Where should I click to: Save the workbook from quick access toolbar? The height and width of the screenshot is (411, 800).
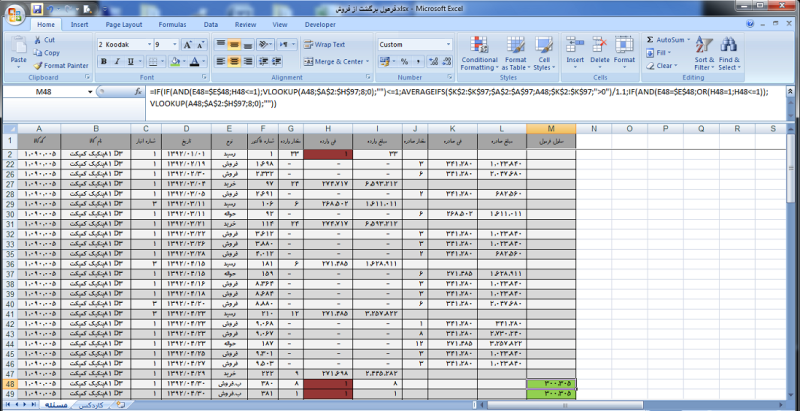pos(37,9)
